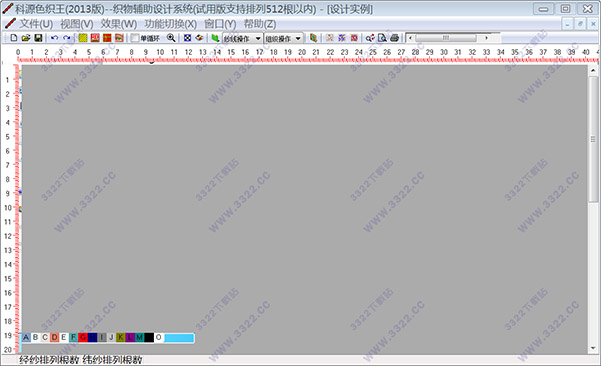Click the New file icon

14,38
